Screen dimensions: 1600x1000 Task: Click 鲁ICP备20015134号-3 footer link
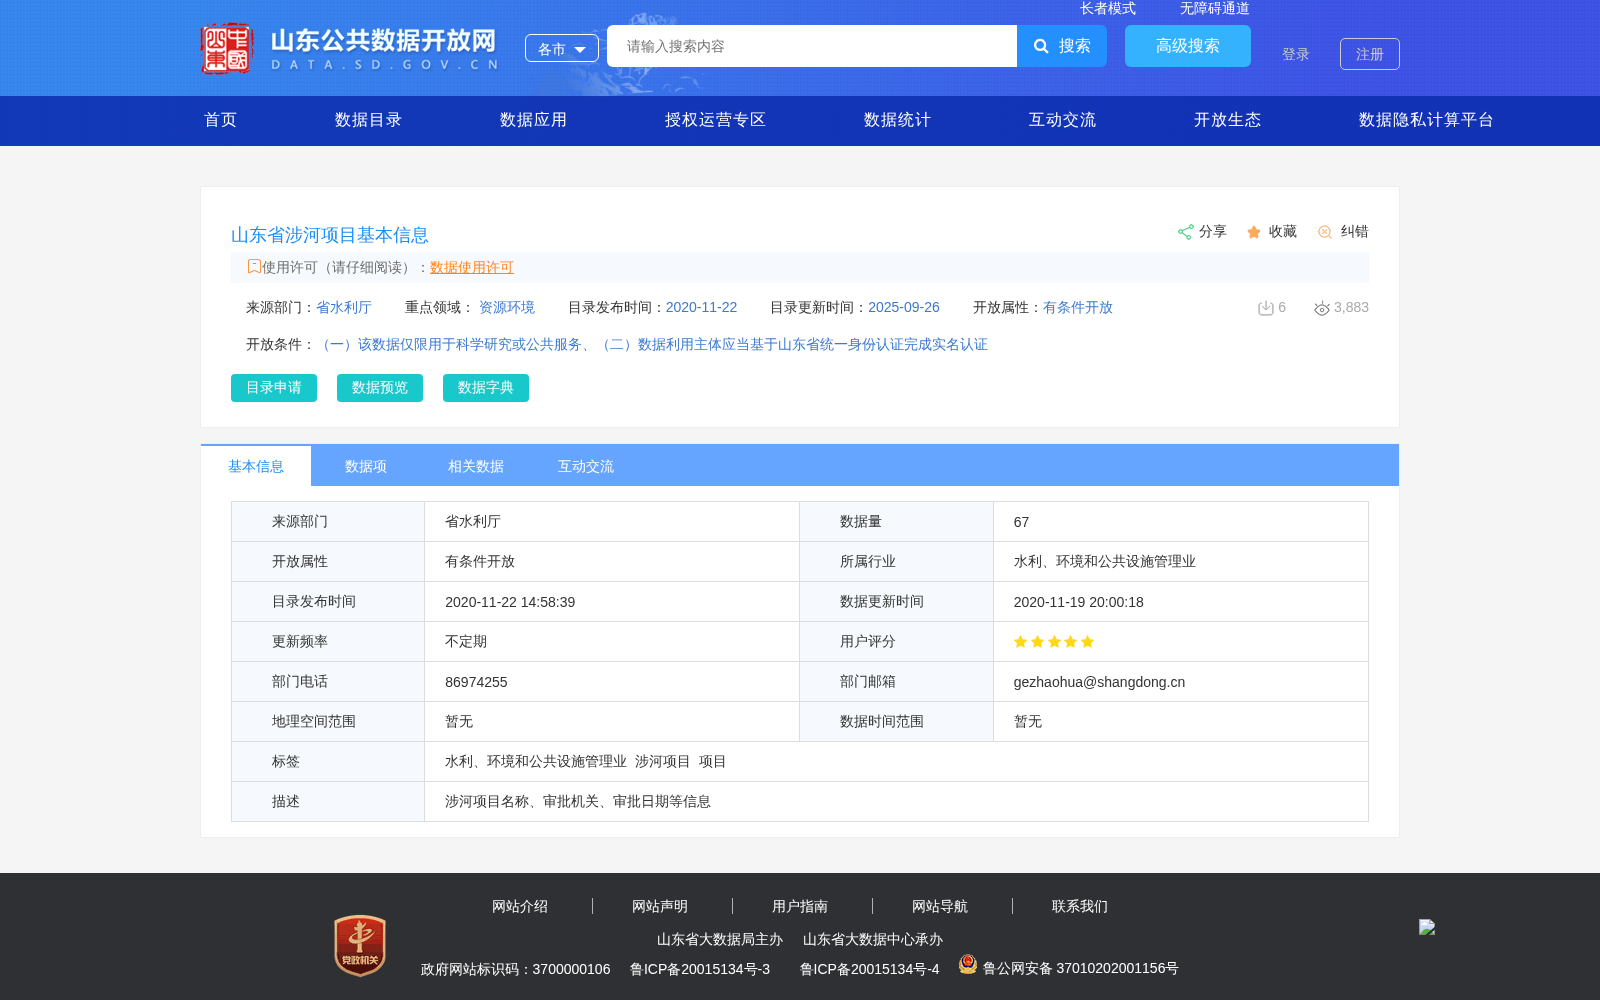[700, 969]
